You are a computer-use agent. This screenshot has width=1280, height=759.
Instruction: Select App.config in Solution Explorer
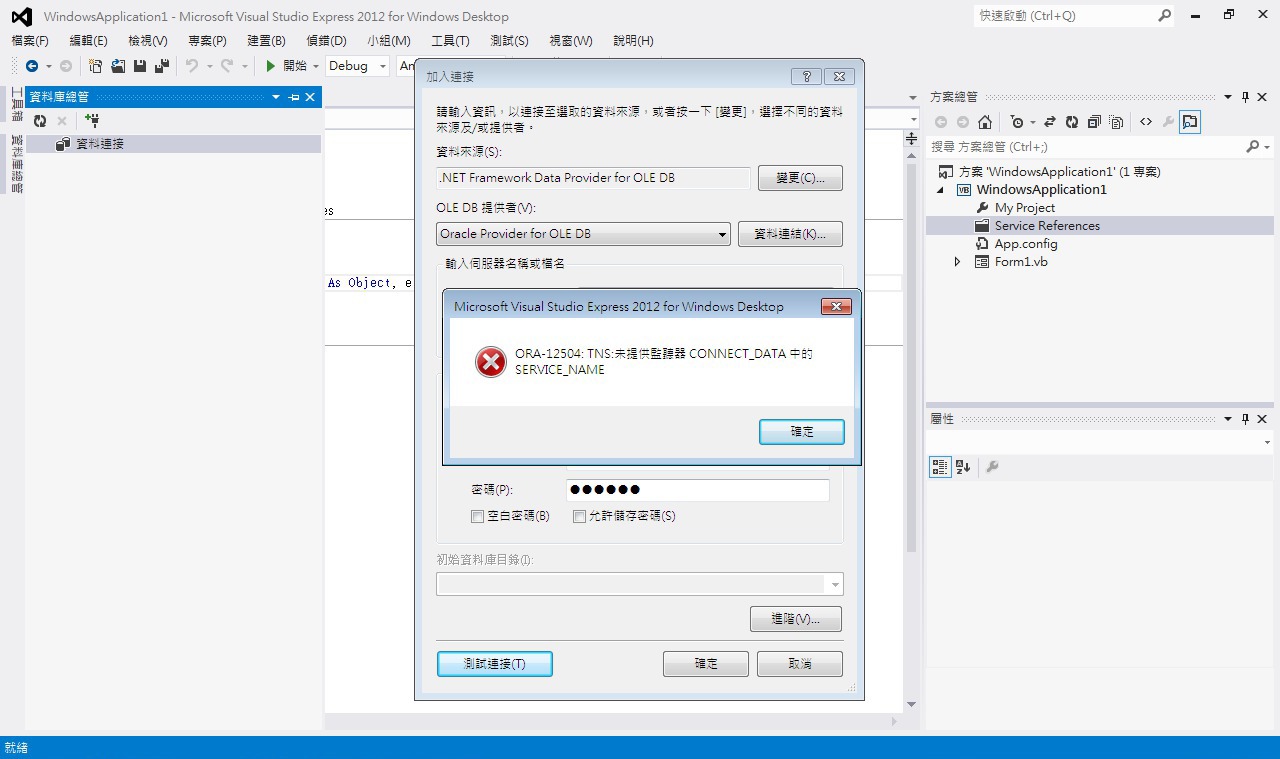(1026, 244)
